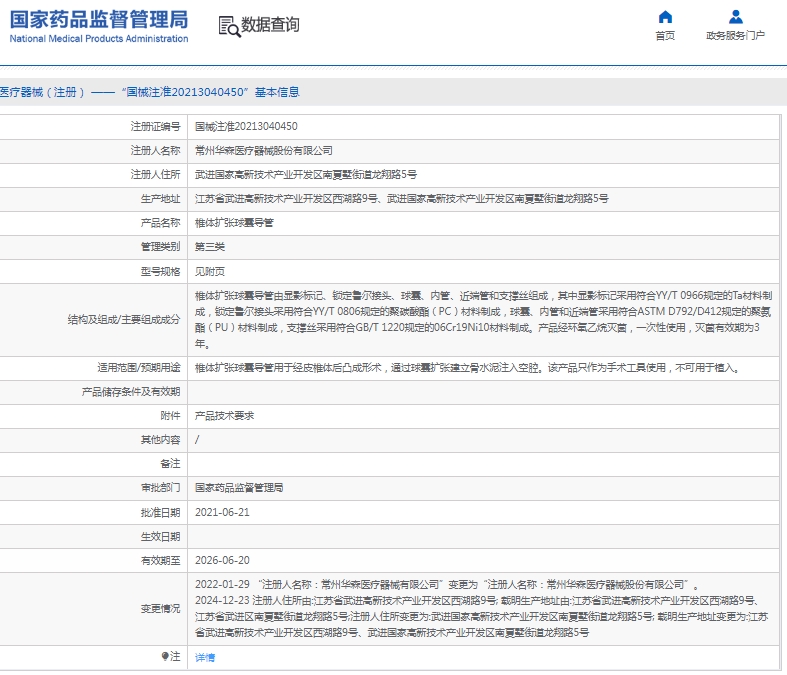Select registration number value 国械注准20213040450
This screenshot has width=787, height=675.
click(x=246, y=126)
